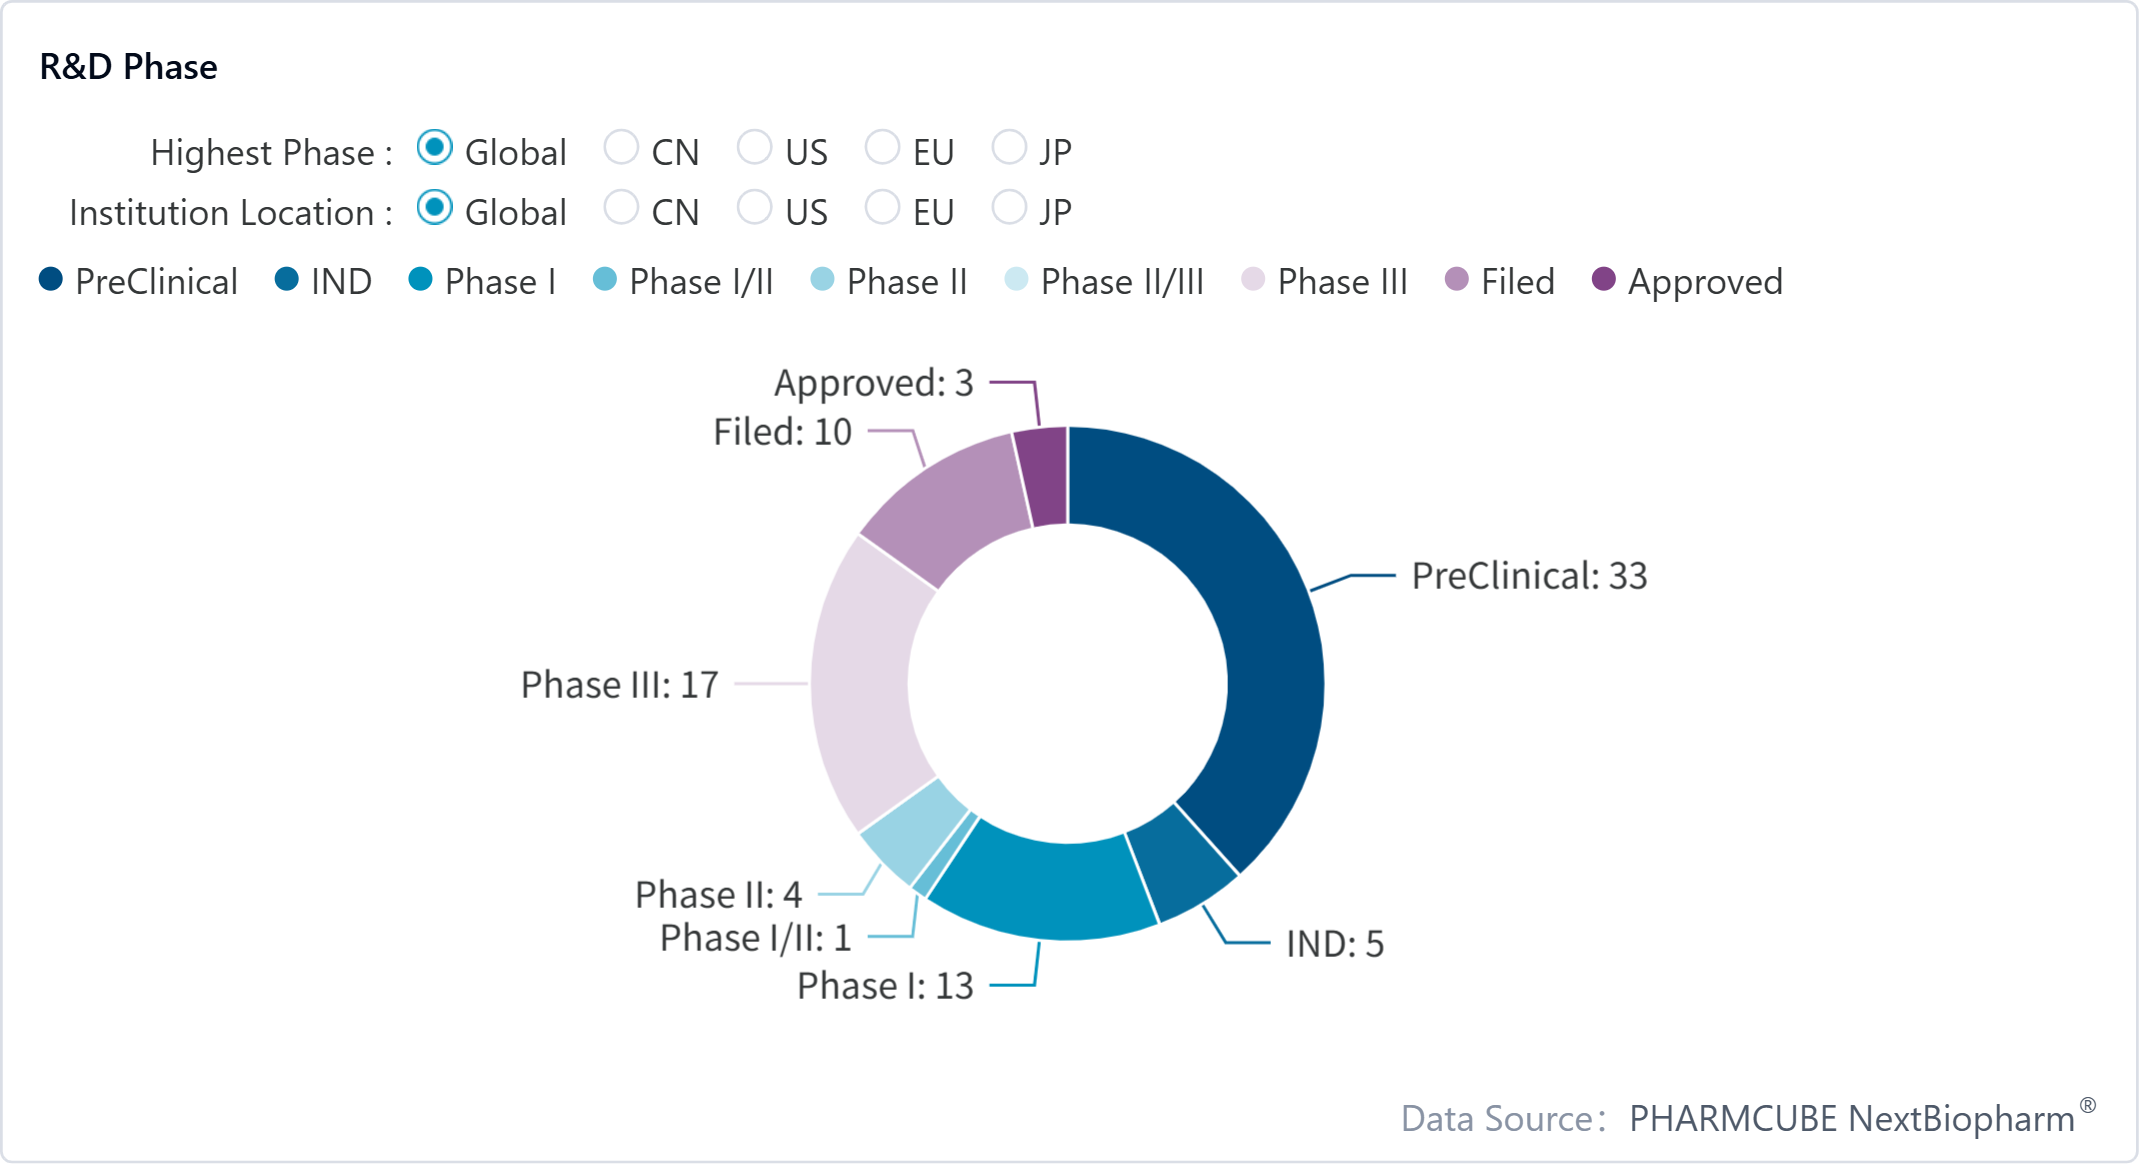Toggle Phase II legend entry
Image resolution: width=2139 pixels, height=1164 pixels.
coord(822,280)
